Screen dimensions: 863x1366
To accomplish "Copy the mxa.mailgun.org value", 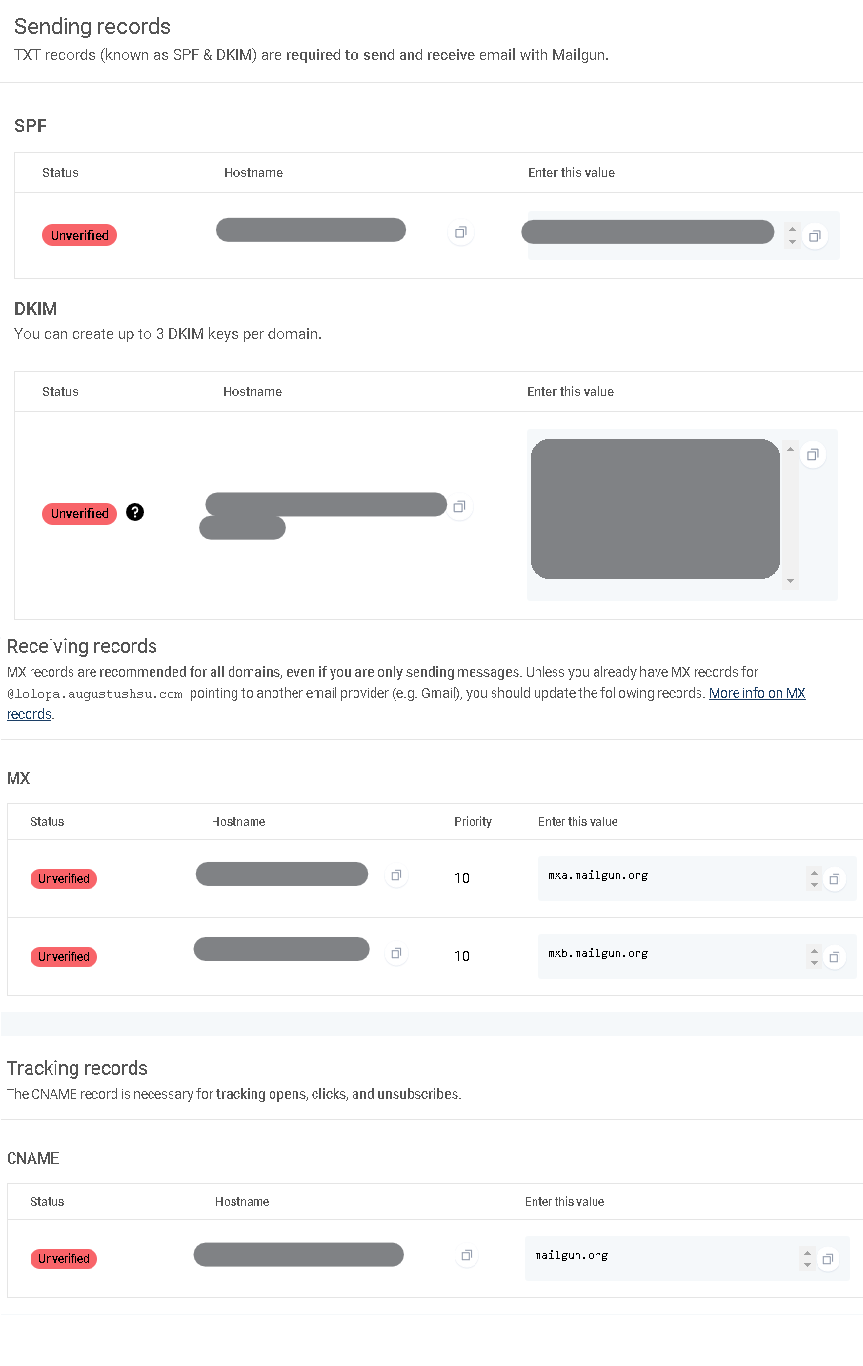I will click(834, 879).
